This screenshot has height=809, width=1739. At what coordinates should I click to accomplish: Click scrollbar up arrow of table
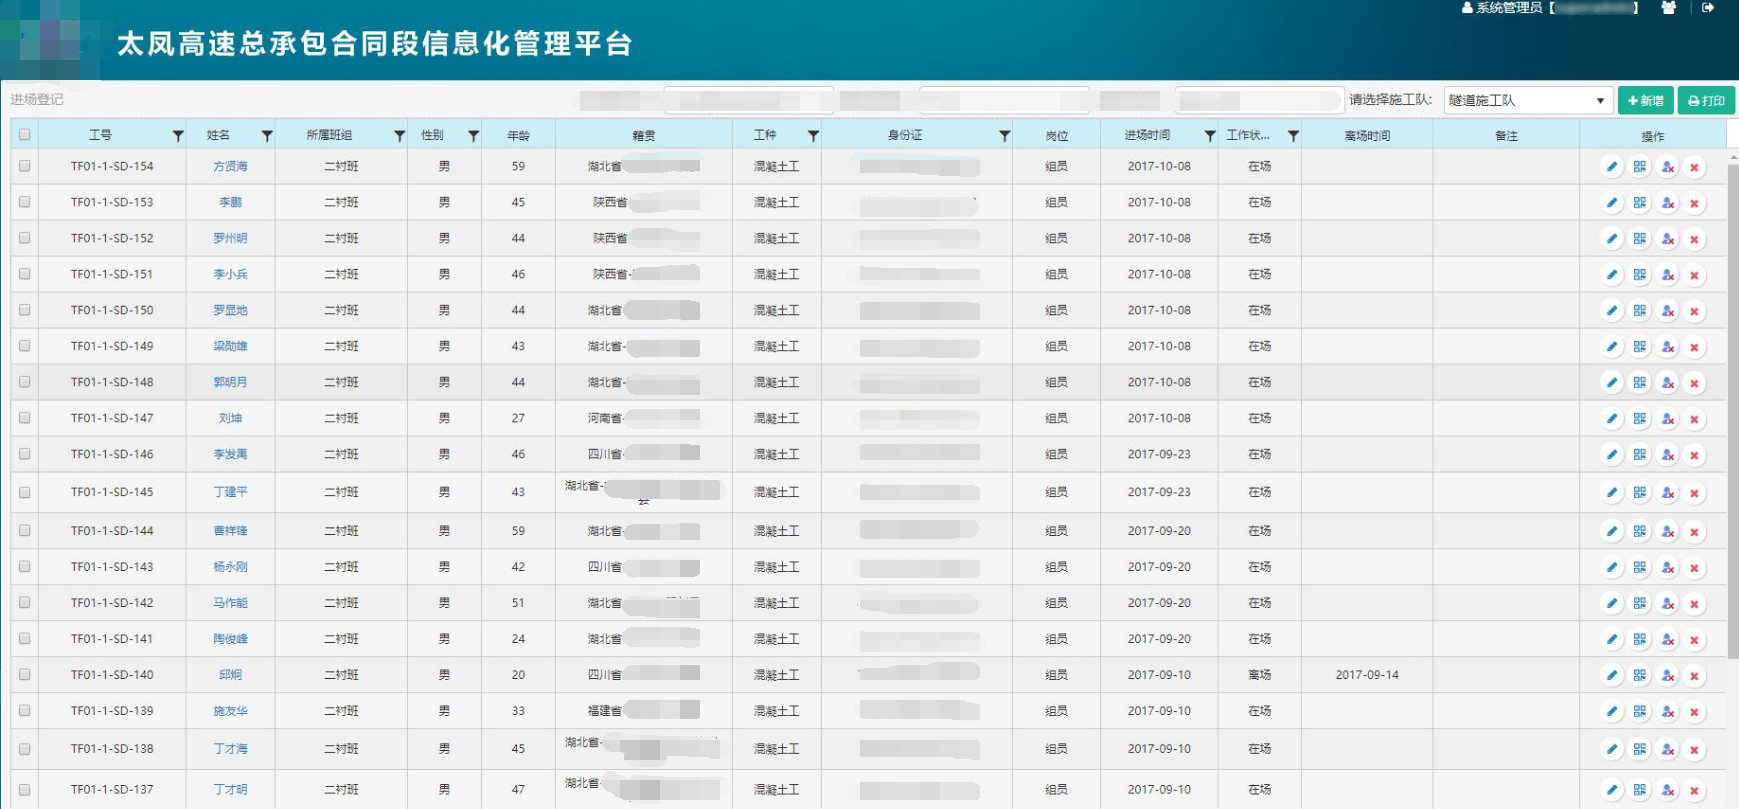pyautogui.click(x=1733, y=157)
